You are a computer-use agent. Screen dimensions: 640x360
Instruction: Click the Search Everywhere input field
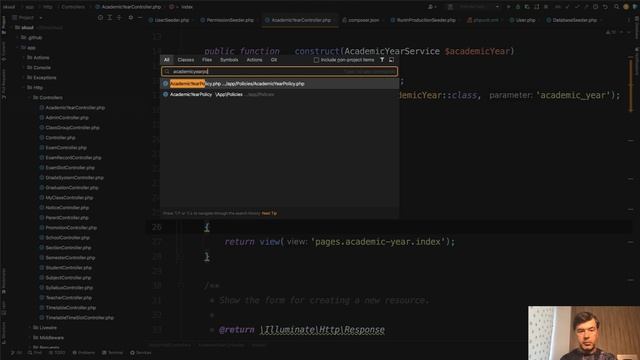[279, 71]
